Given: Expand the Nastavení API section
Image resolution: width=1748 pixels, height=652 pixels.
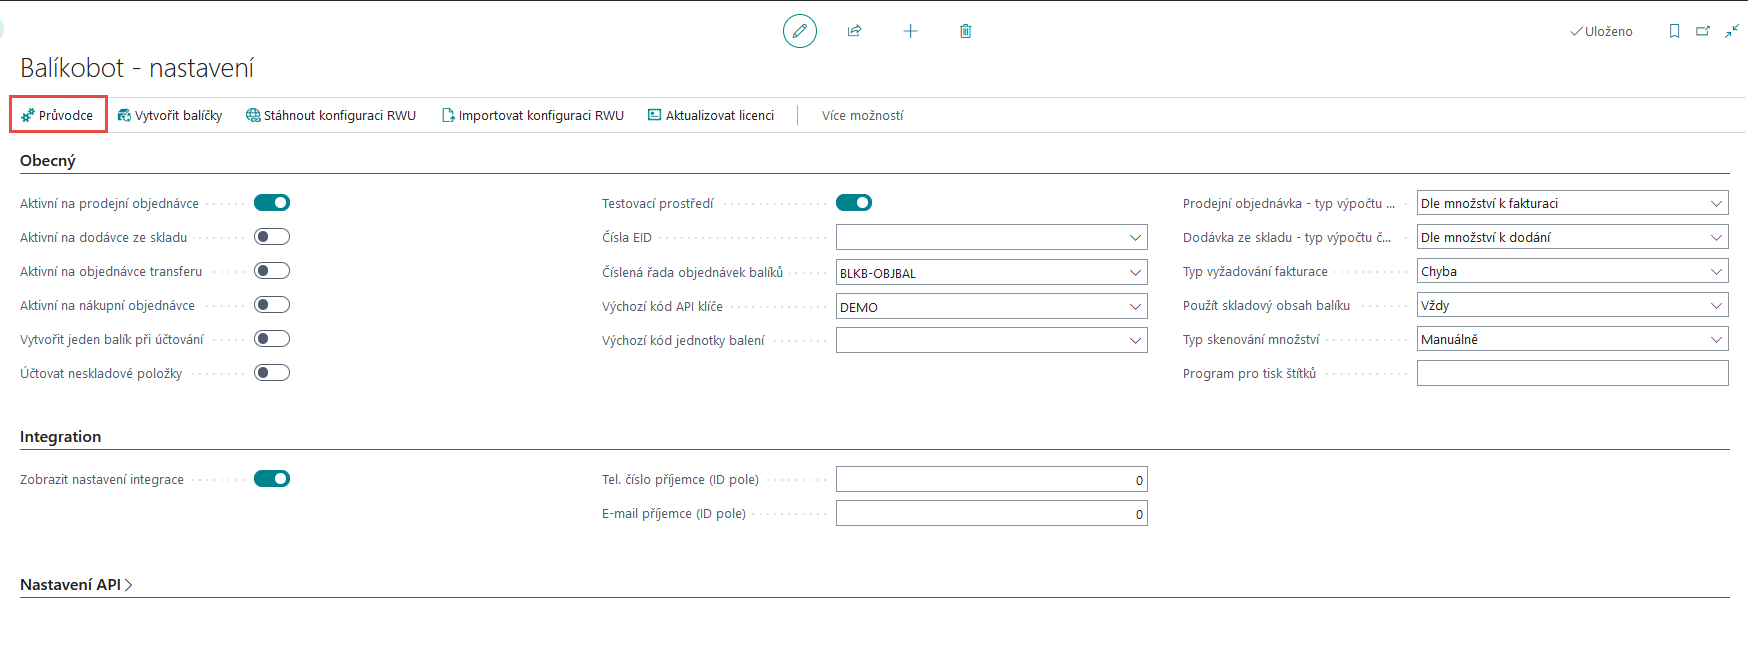Looking at the screenshot, I should (76, 585).
